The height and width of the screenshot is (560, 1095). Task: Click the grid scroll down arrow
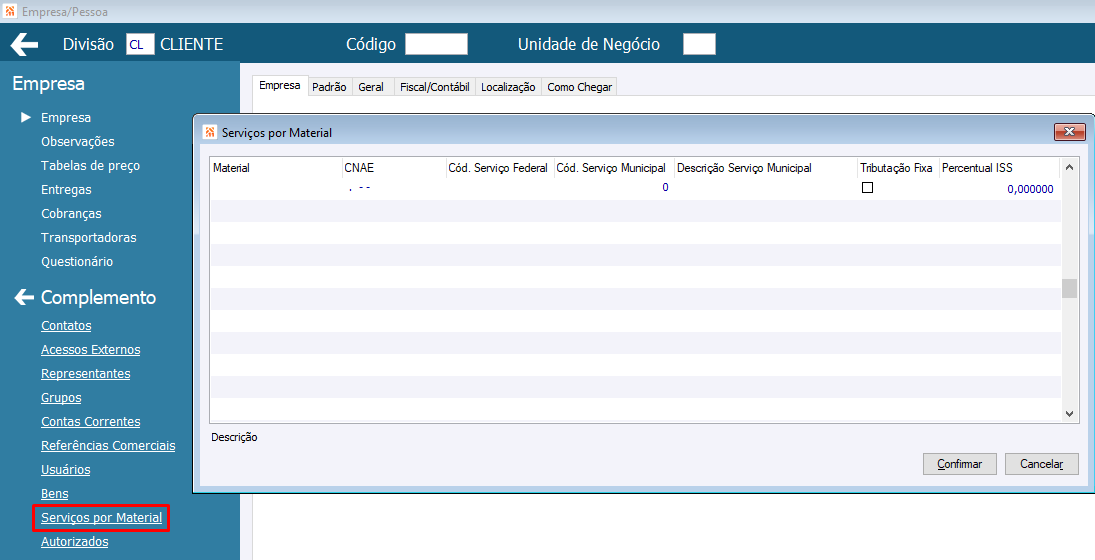pos(1069,413)
